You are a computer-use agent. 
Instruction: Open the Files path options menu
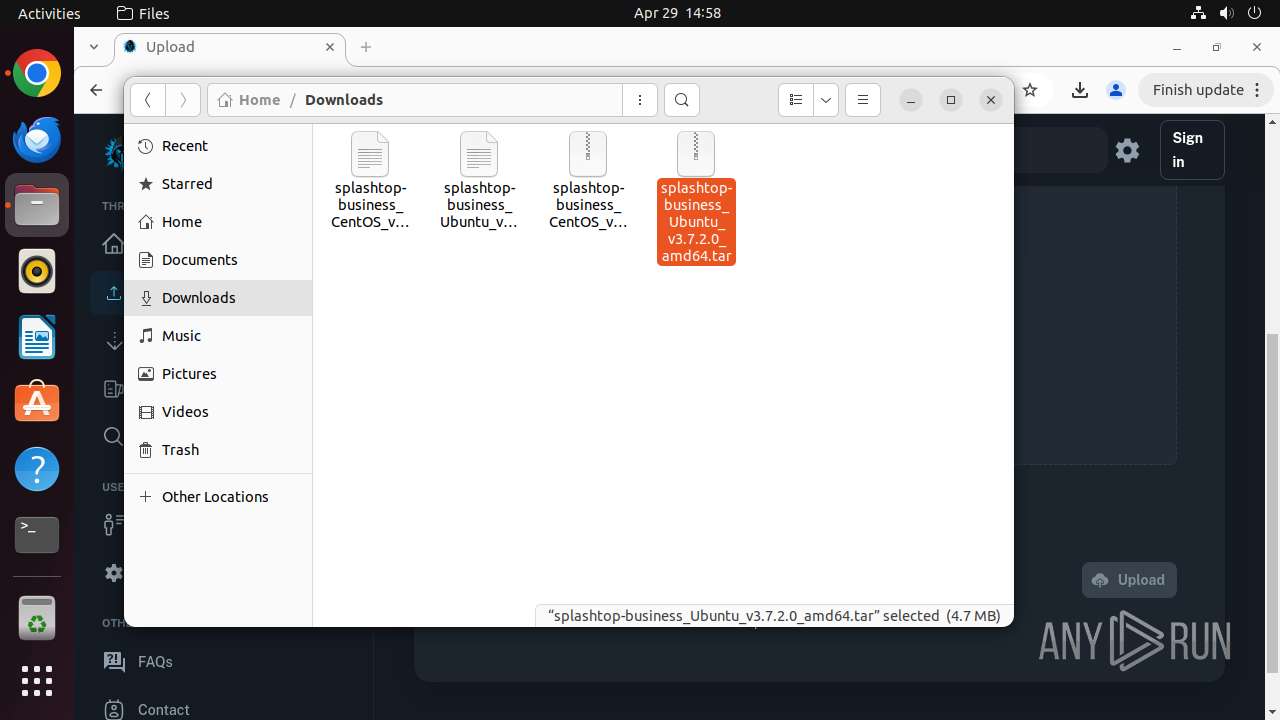[640, 100]
